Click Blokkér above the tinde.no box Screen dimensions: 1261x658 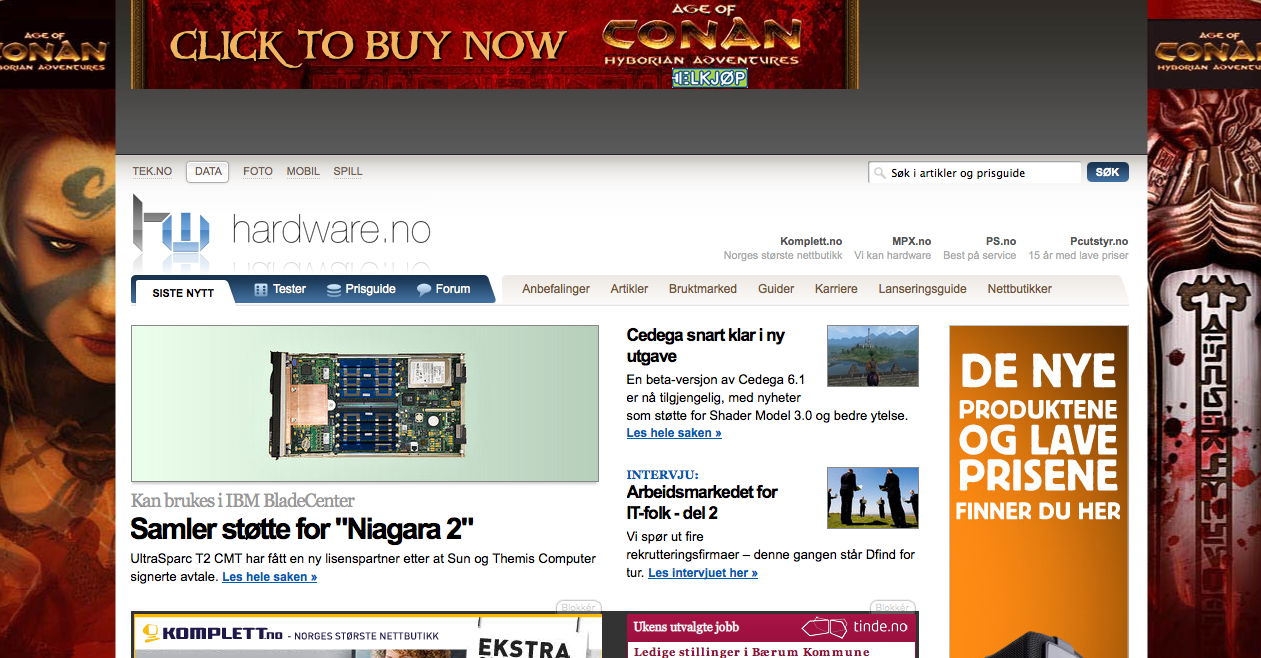(x=893, y=607)
